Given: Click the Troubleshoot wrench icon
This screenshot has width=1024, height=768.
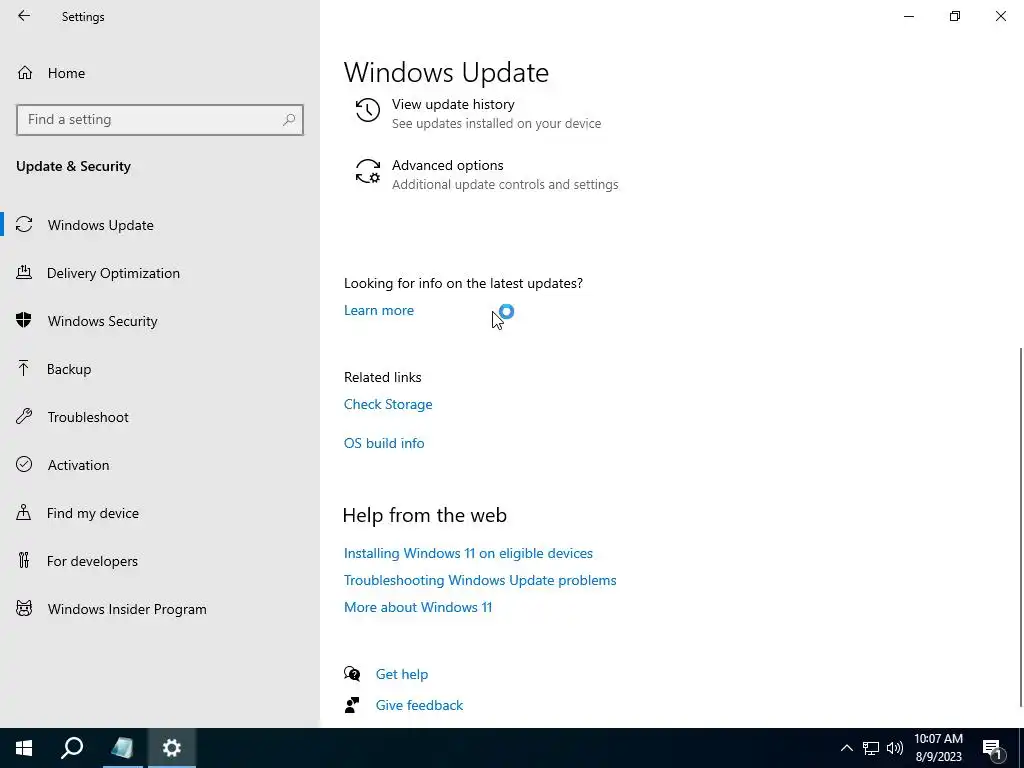Looking at the screenshot, I should [x=24, y=416].
